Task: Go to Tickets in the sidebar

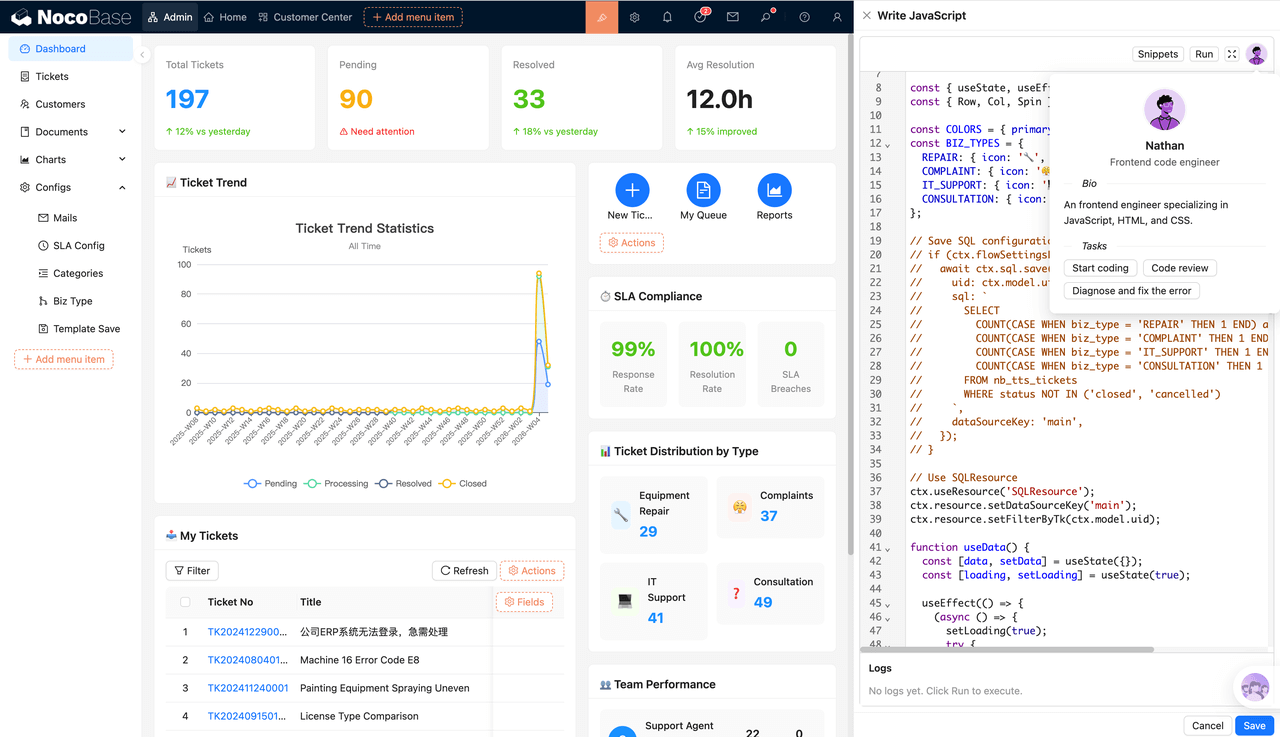Action: [52, 76]
